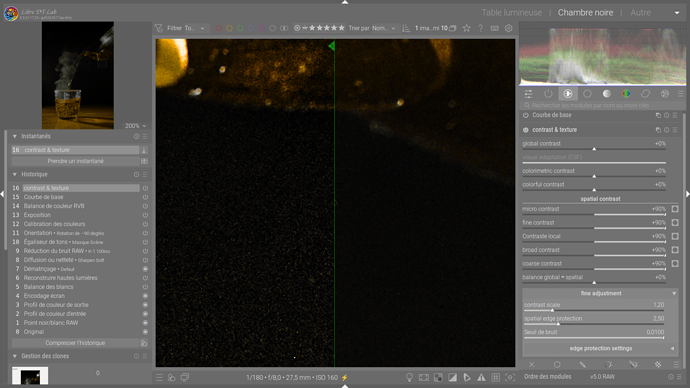This screenshot has height=388, width=690.
Task: Open 'Ordre des modules' panel header
Action: pyautogui.click(x=547, y=377)
